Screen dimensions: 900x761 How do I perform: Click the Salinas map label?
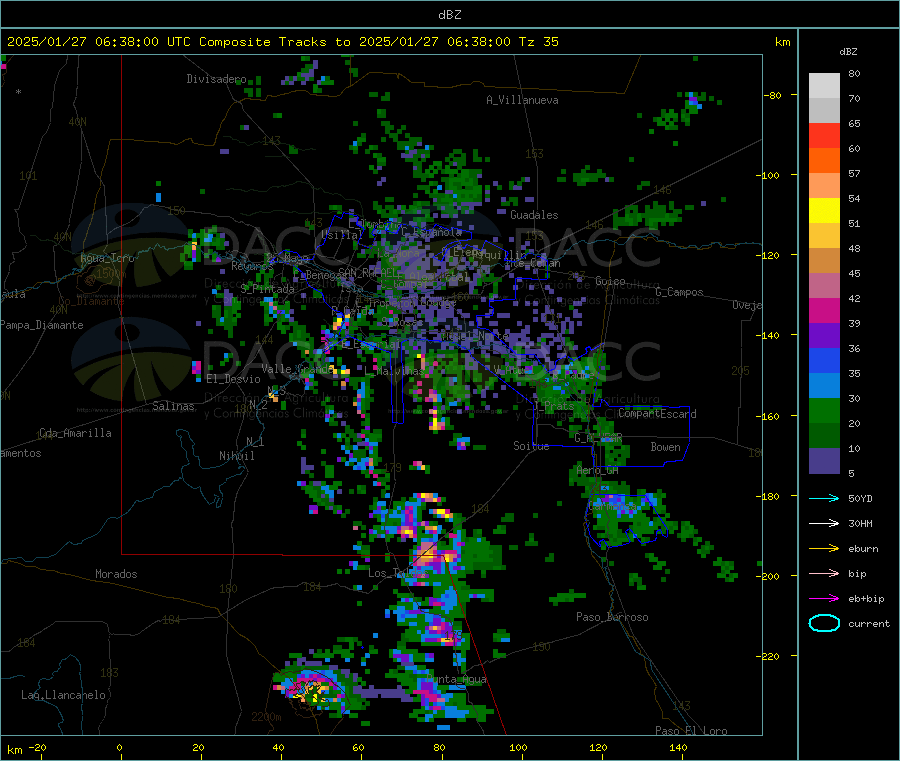(x=173, y=406)
